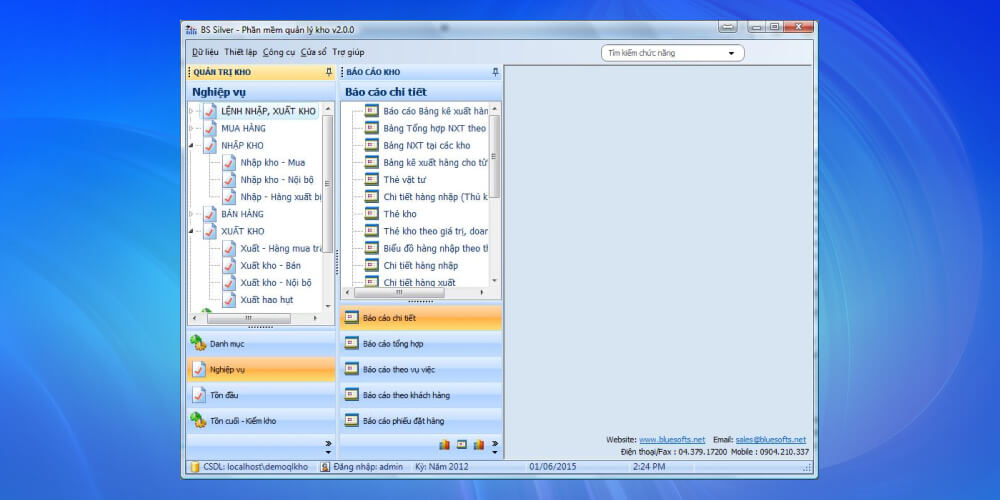
Task: Open the Cửa sổ menu
Action: click(x=313, y=52)
